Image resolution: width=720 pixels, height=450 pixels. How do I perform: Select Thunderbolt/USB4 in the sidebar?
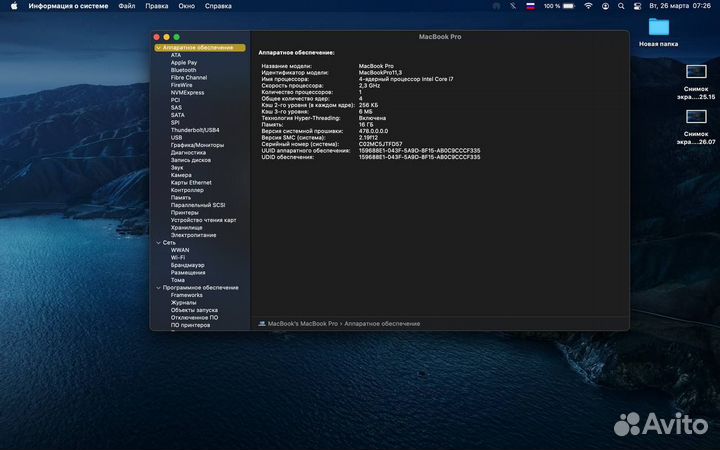tap(195, 130)
